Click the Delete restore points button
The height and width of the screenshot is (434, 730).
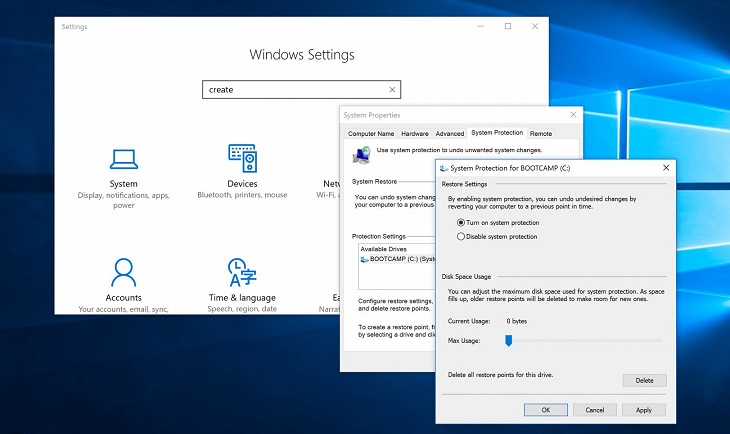(x=644, y=380)
